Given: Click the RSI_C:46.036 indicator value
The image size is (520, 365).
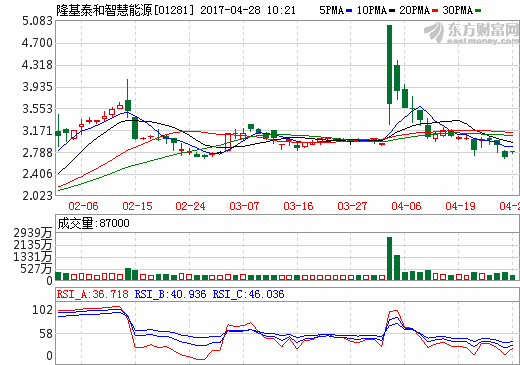Looking at the screenshot, I should pos(248,294).
